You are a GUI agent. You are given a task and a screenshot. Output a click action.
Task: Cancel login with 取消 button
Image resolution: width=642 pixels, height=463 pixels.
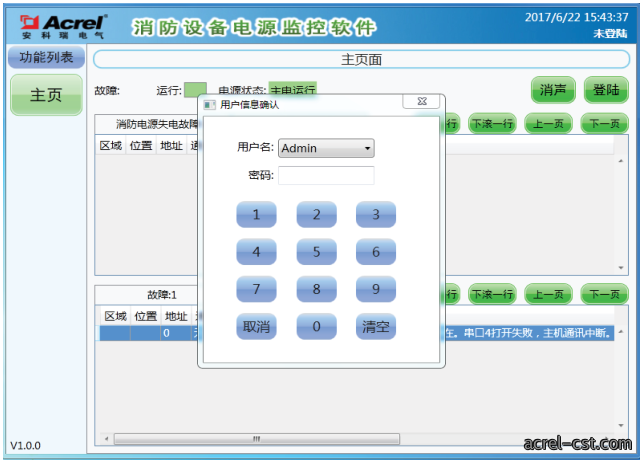pyautogui.click(x=256, y=326)
